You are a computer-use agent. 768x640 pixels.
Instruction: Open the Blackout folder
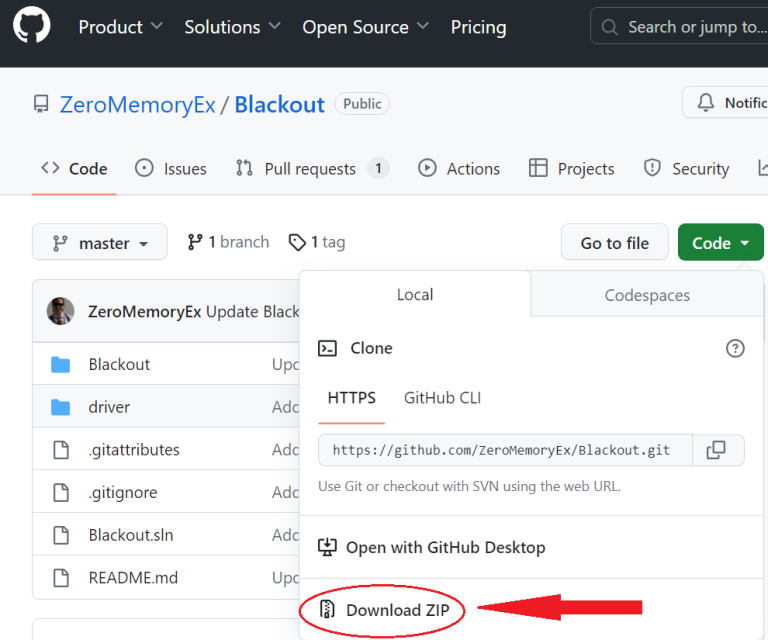point(119,364)
